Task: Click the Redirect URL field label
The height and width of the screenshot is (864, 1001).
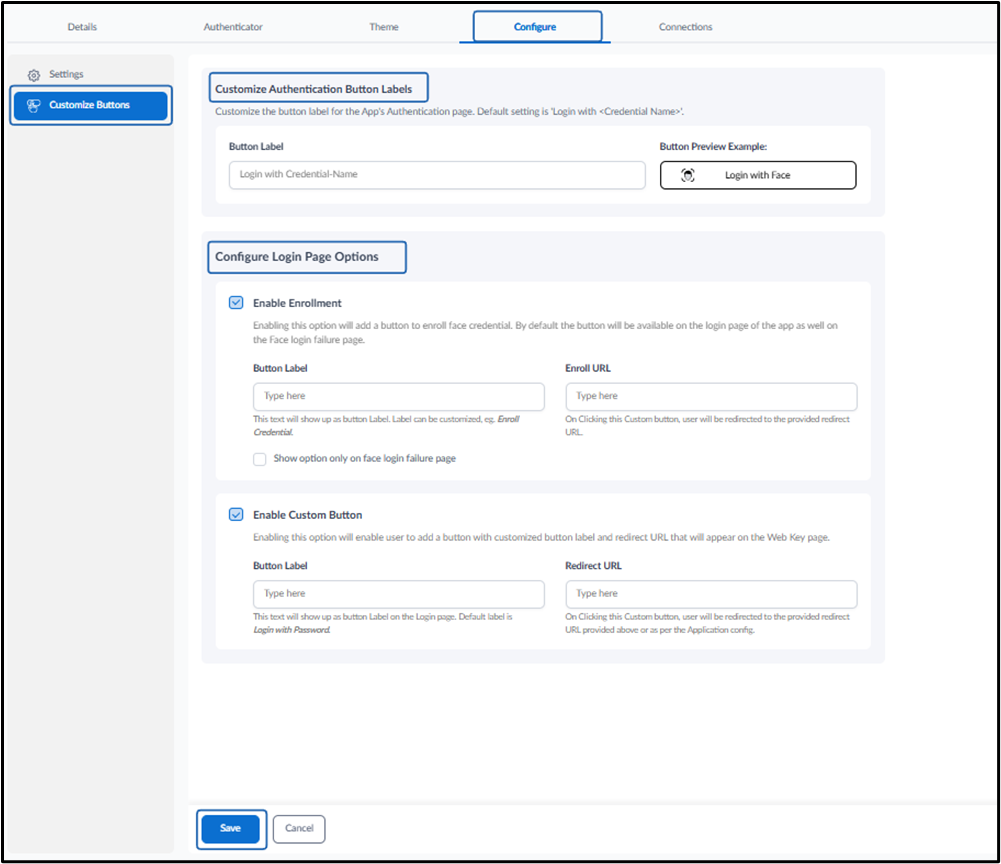Action: 593,566
